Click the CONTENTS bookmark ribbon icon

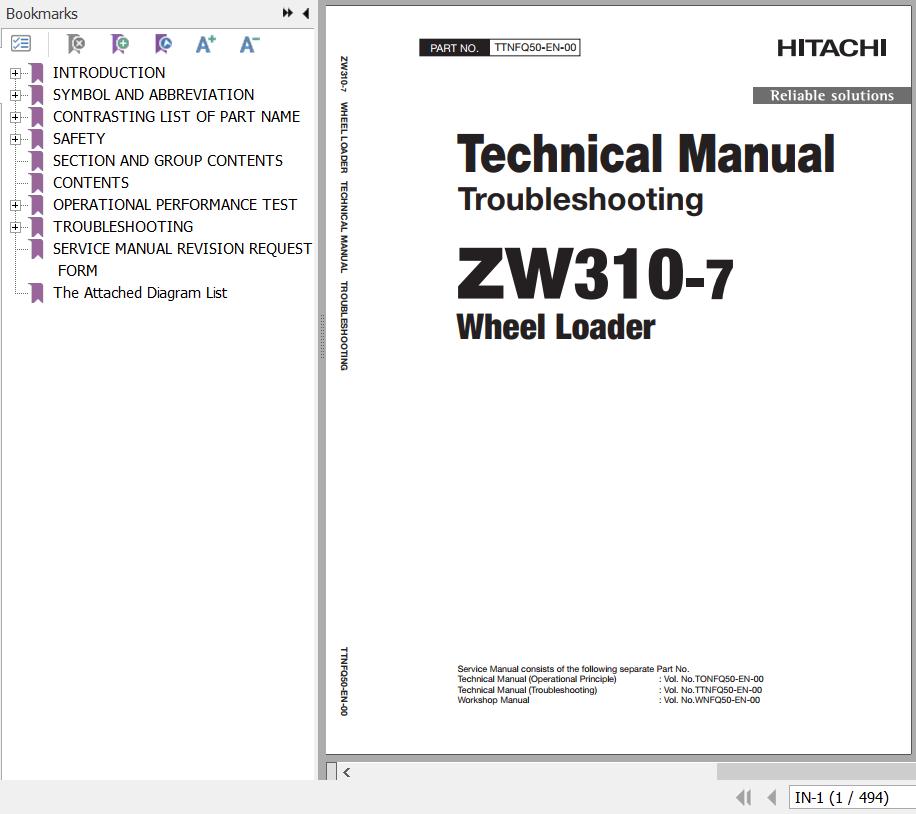(37, 183)
